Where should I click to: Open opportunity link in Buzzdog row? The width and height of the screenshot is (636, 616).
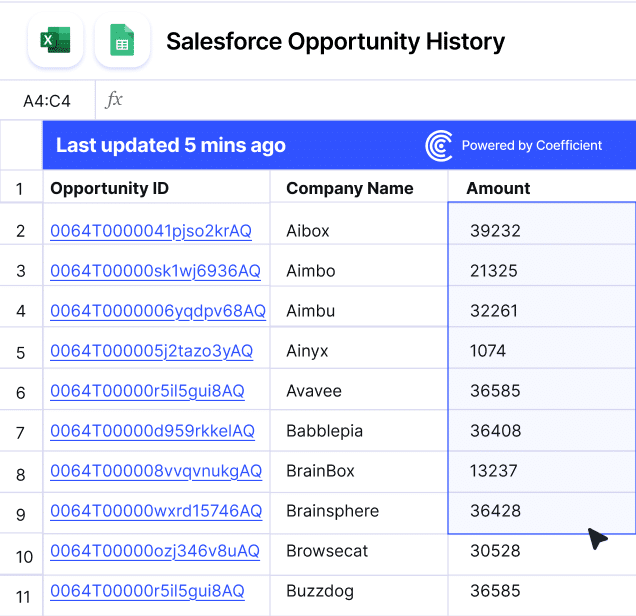[x=147, y=591]
